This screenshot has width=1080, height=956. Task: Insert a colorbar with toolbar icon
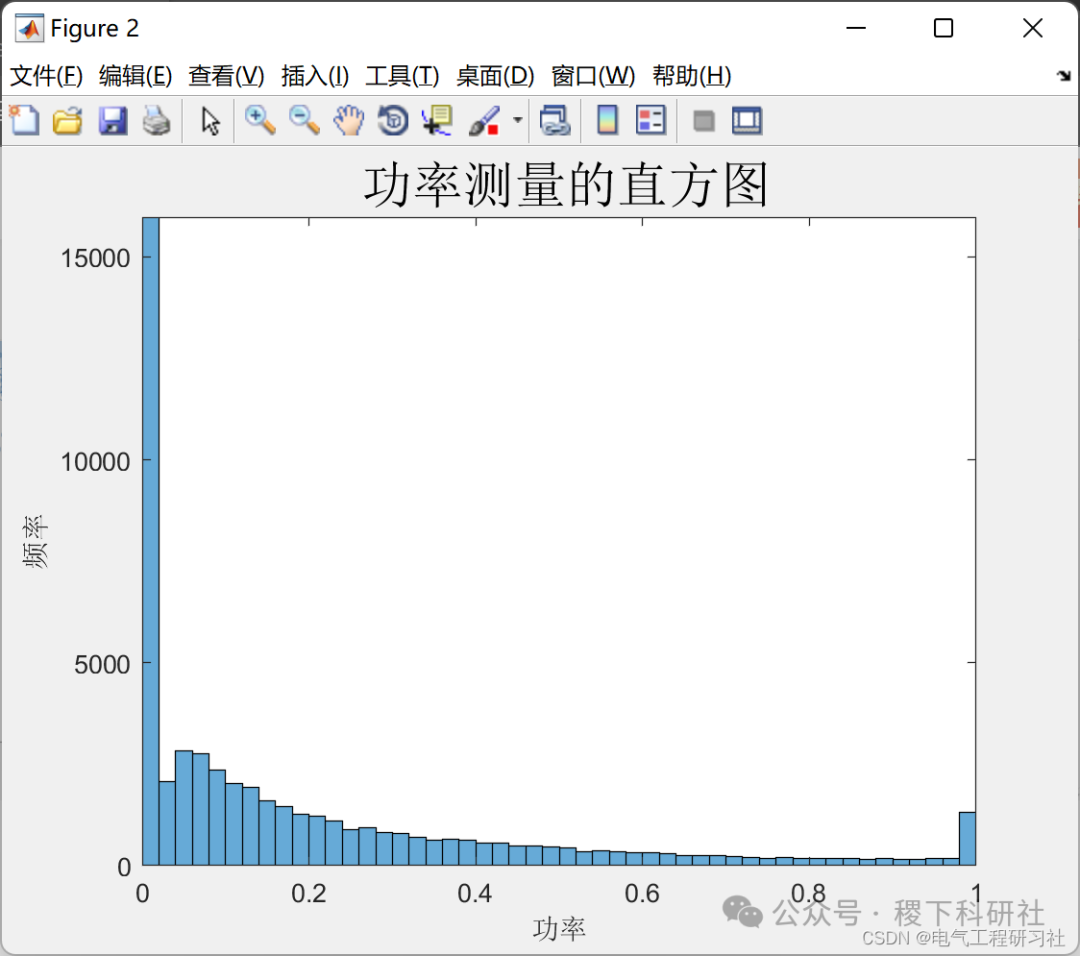(x=607, y=121)
